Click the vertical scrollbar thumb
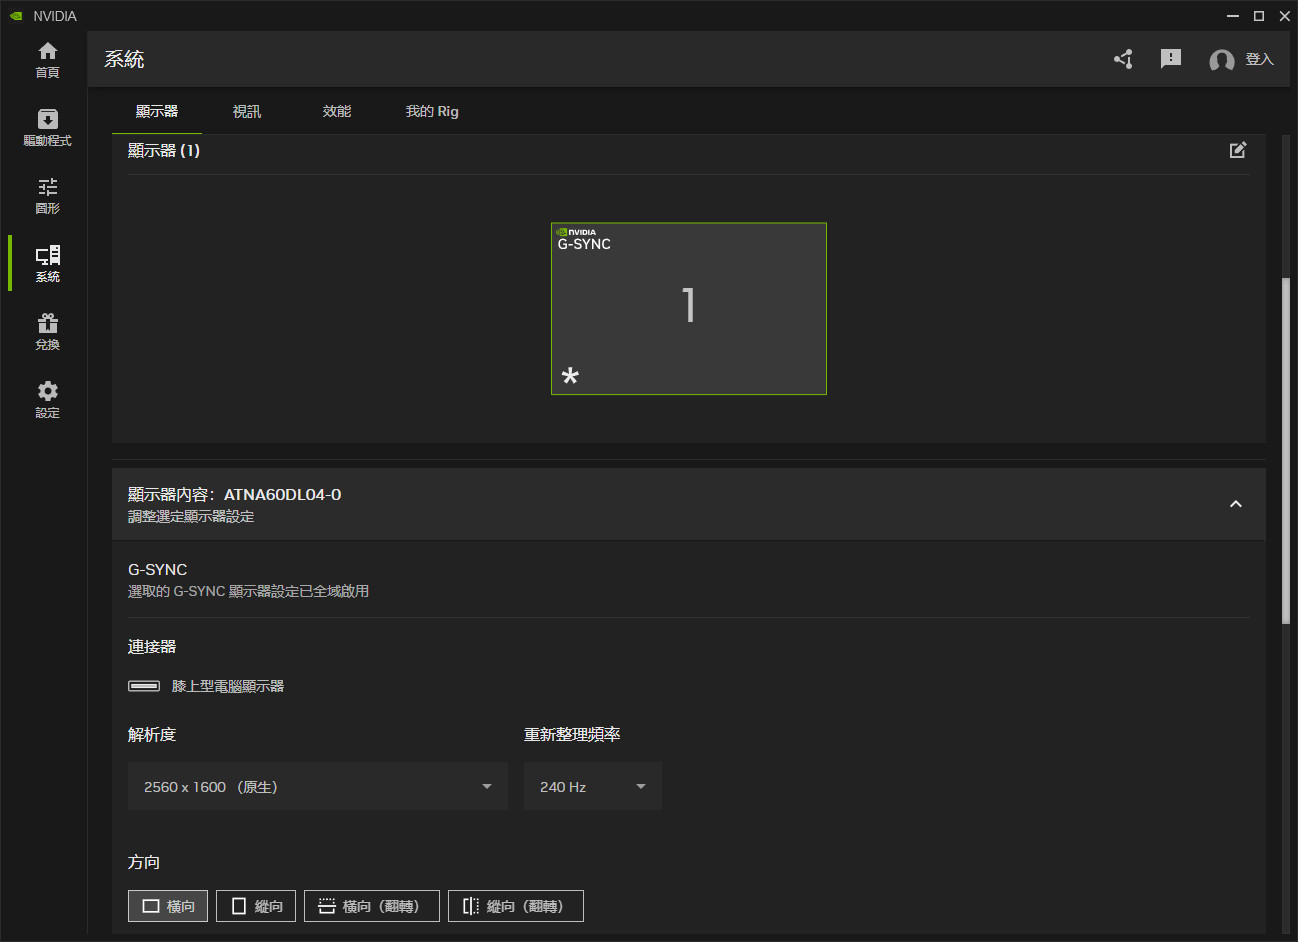The image size is (1298, 942). (1286, 450)
